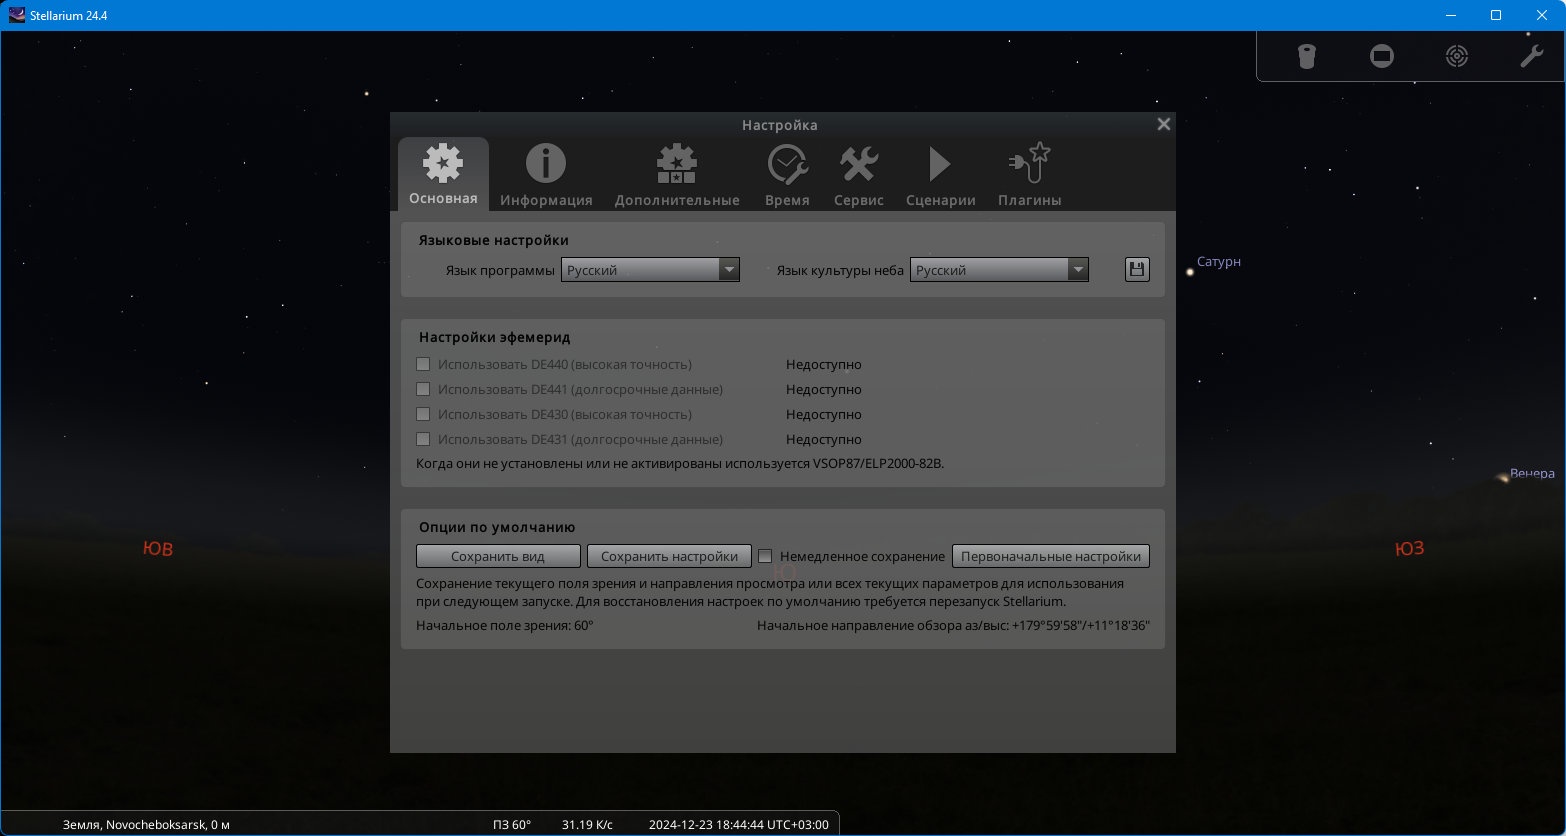Click the Первоначальные настройки button
Image resolution: width=1566 pixels, height=836 pixels.
click(x=1051, y=556)
